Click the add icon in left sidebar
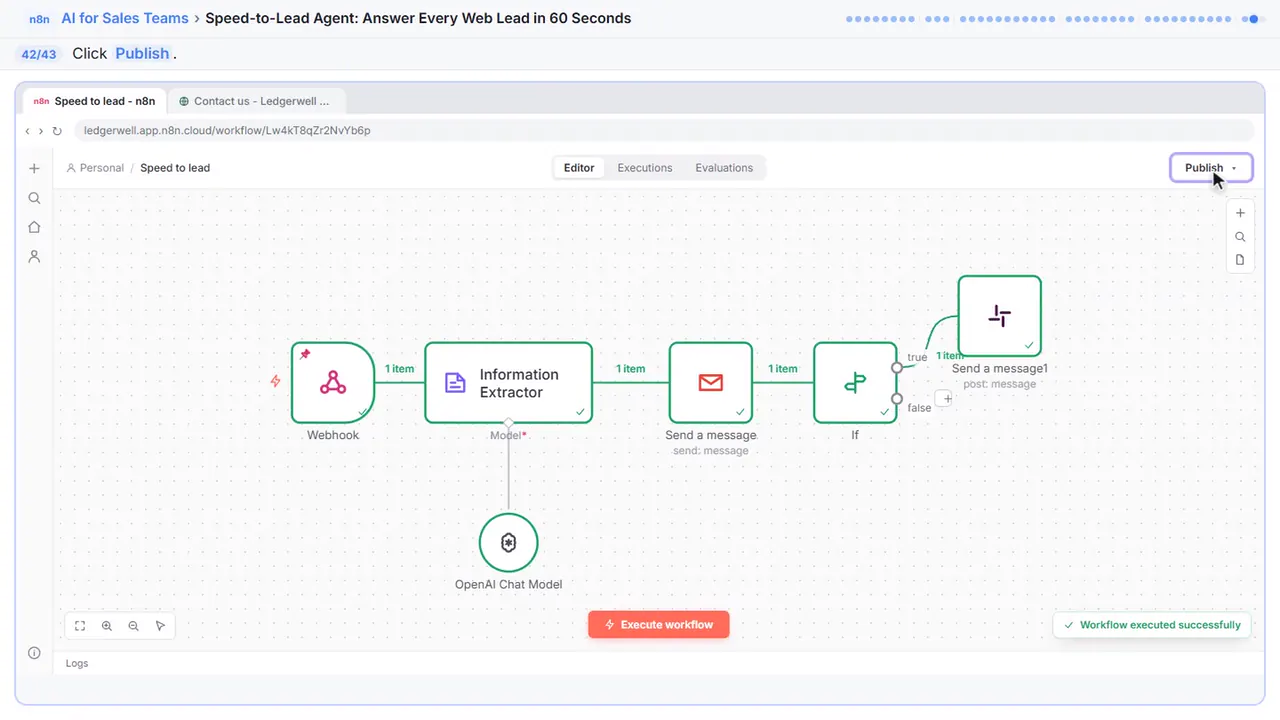The image size is (1280, 720). pyautogui.click(x=34, y=169)
